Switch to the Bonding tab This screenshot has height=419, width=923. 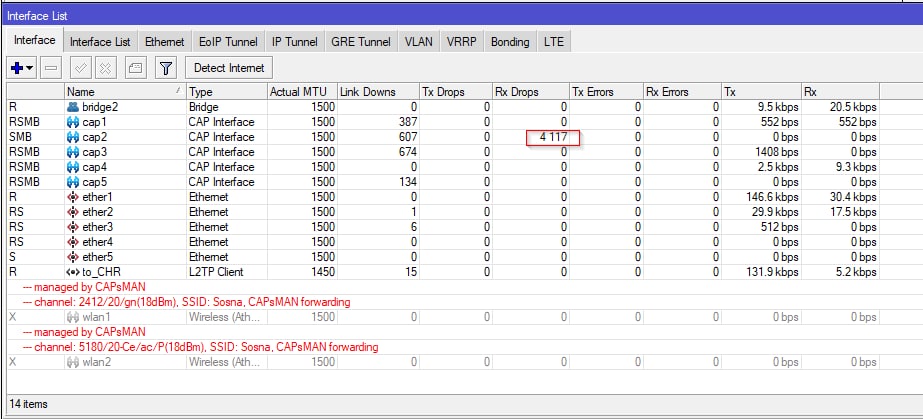coord(510,42)
